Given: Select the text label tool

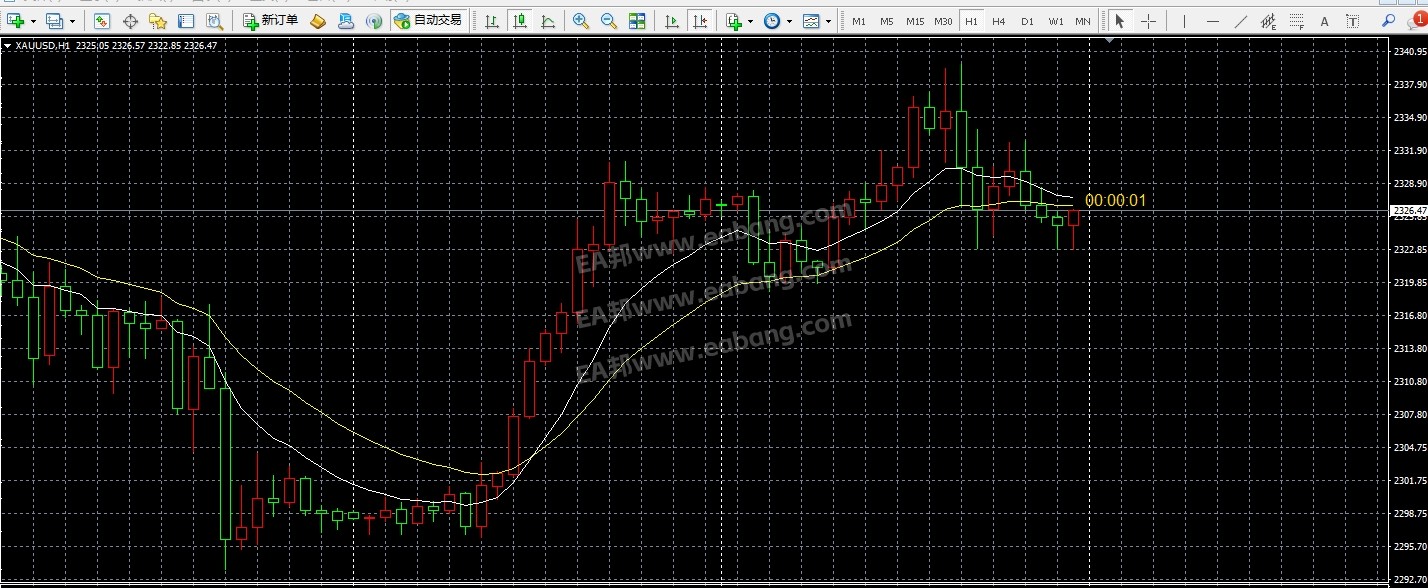Looking at the screenshot, I should tap(1352, 21).
